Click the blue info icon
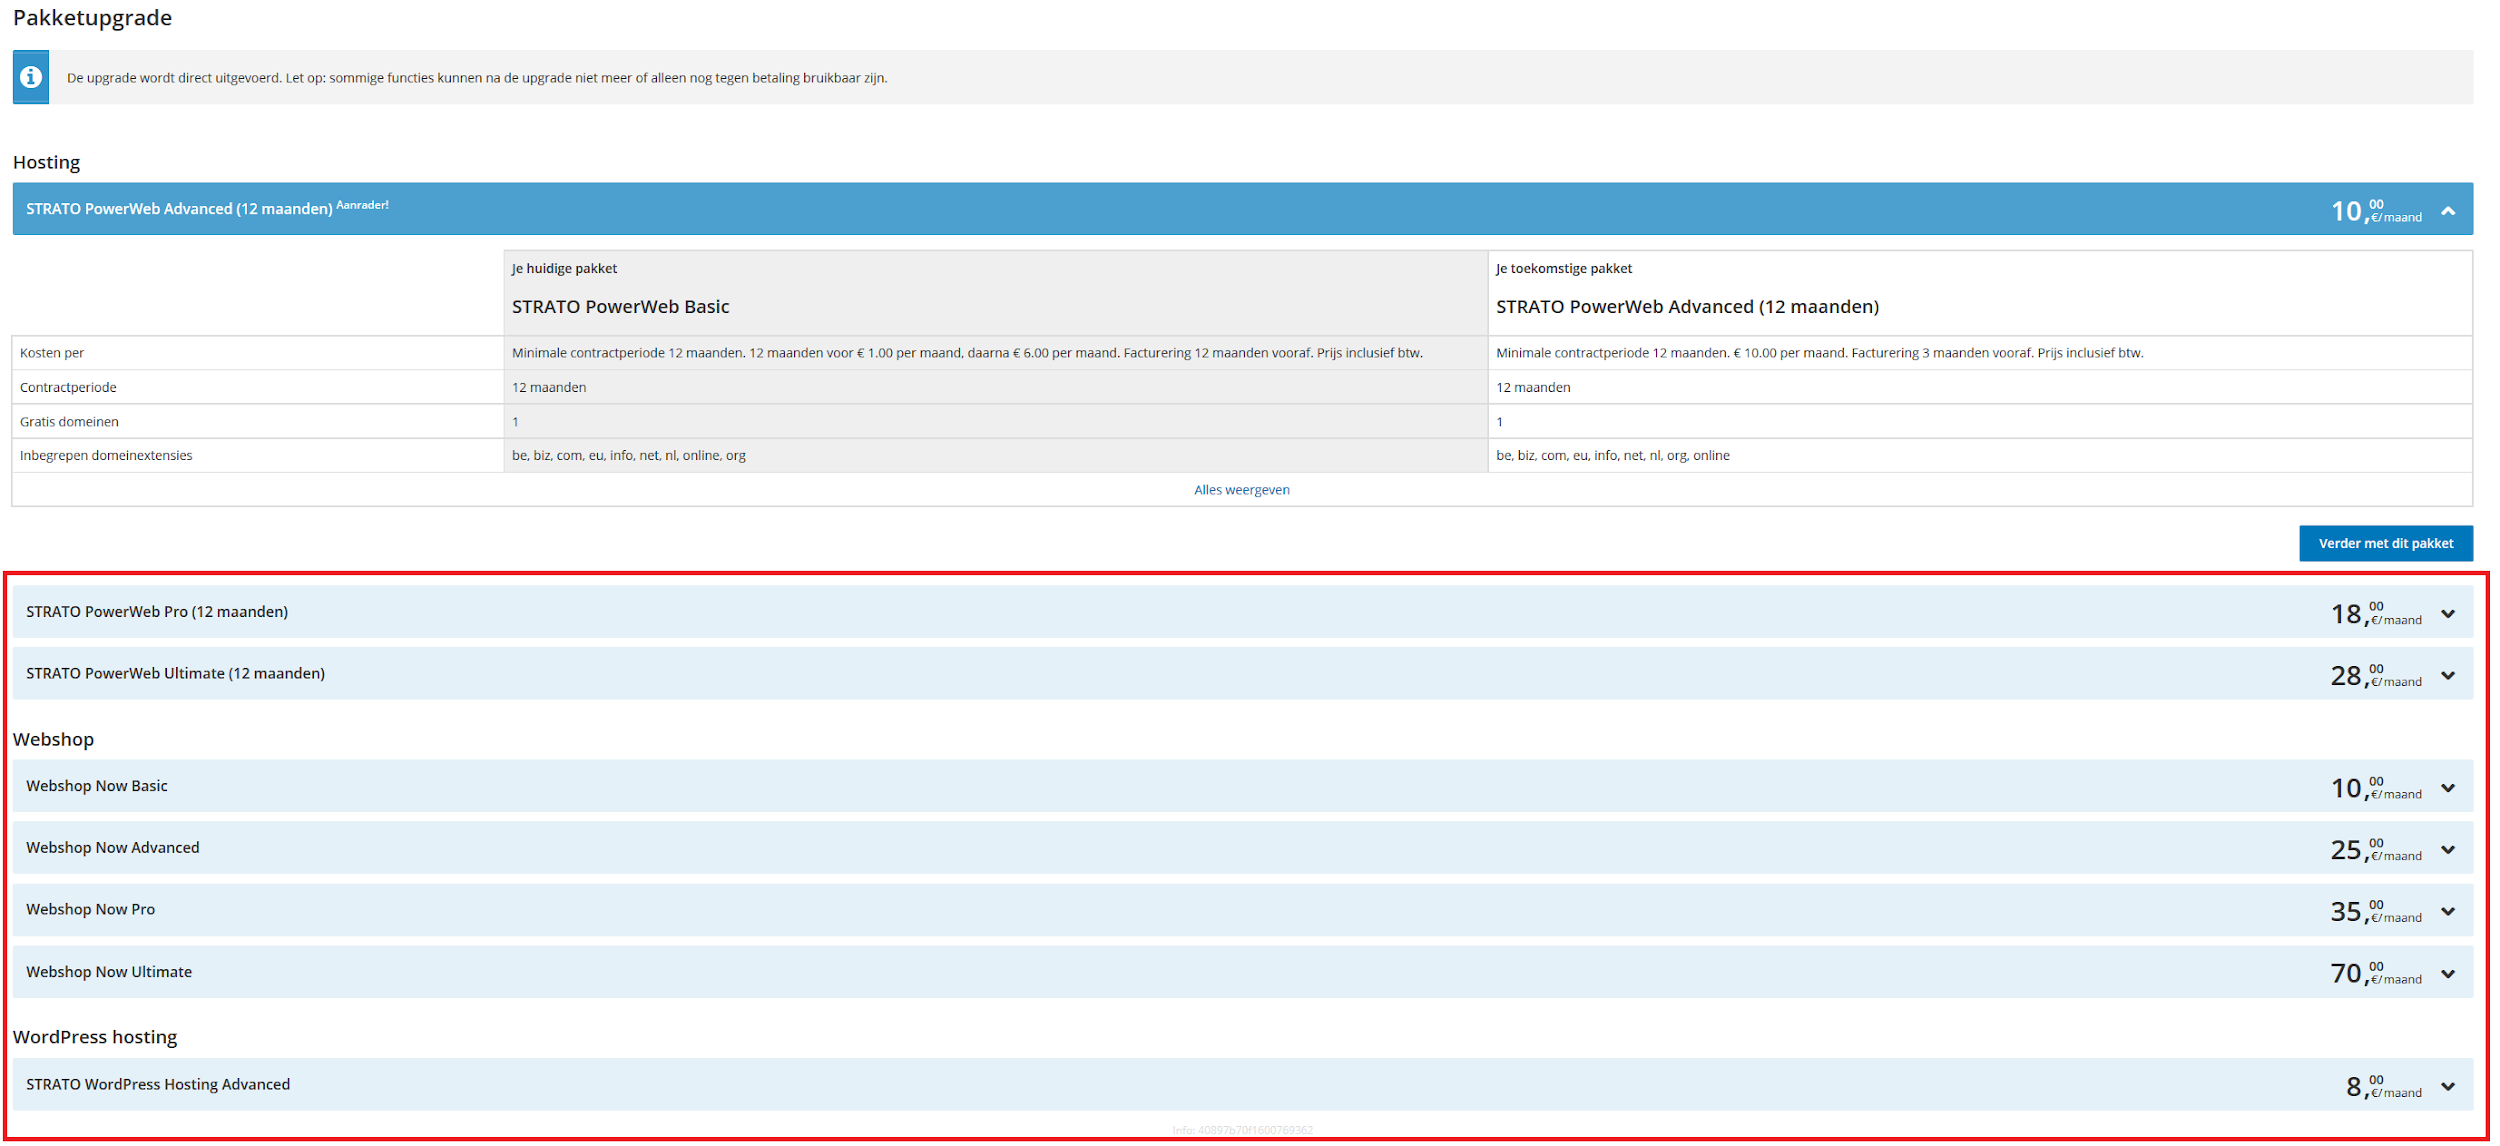The height and width of the screenshot is (1146, 2500). click(31, 77)
